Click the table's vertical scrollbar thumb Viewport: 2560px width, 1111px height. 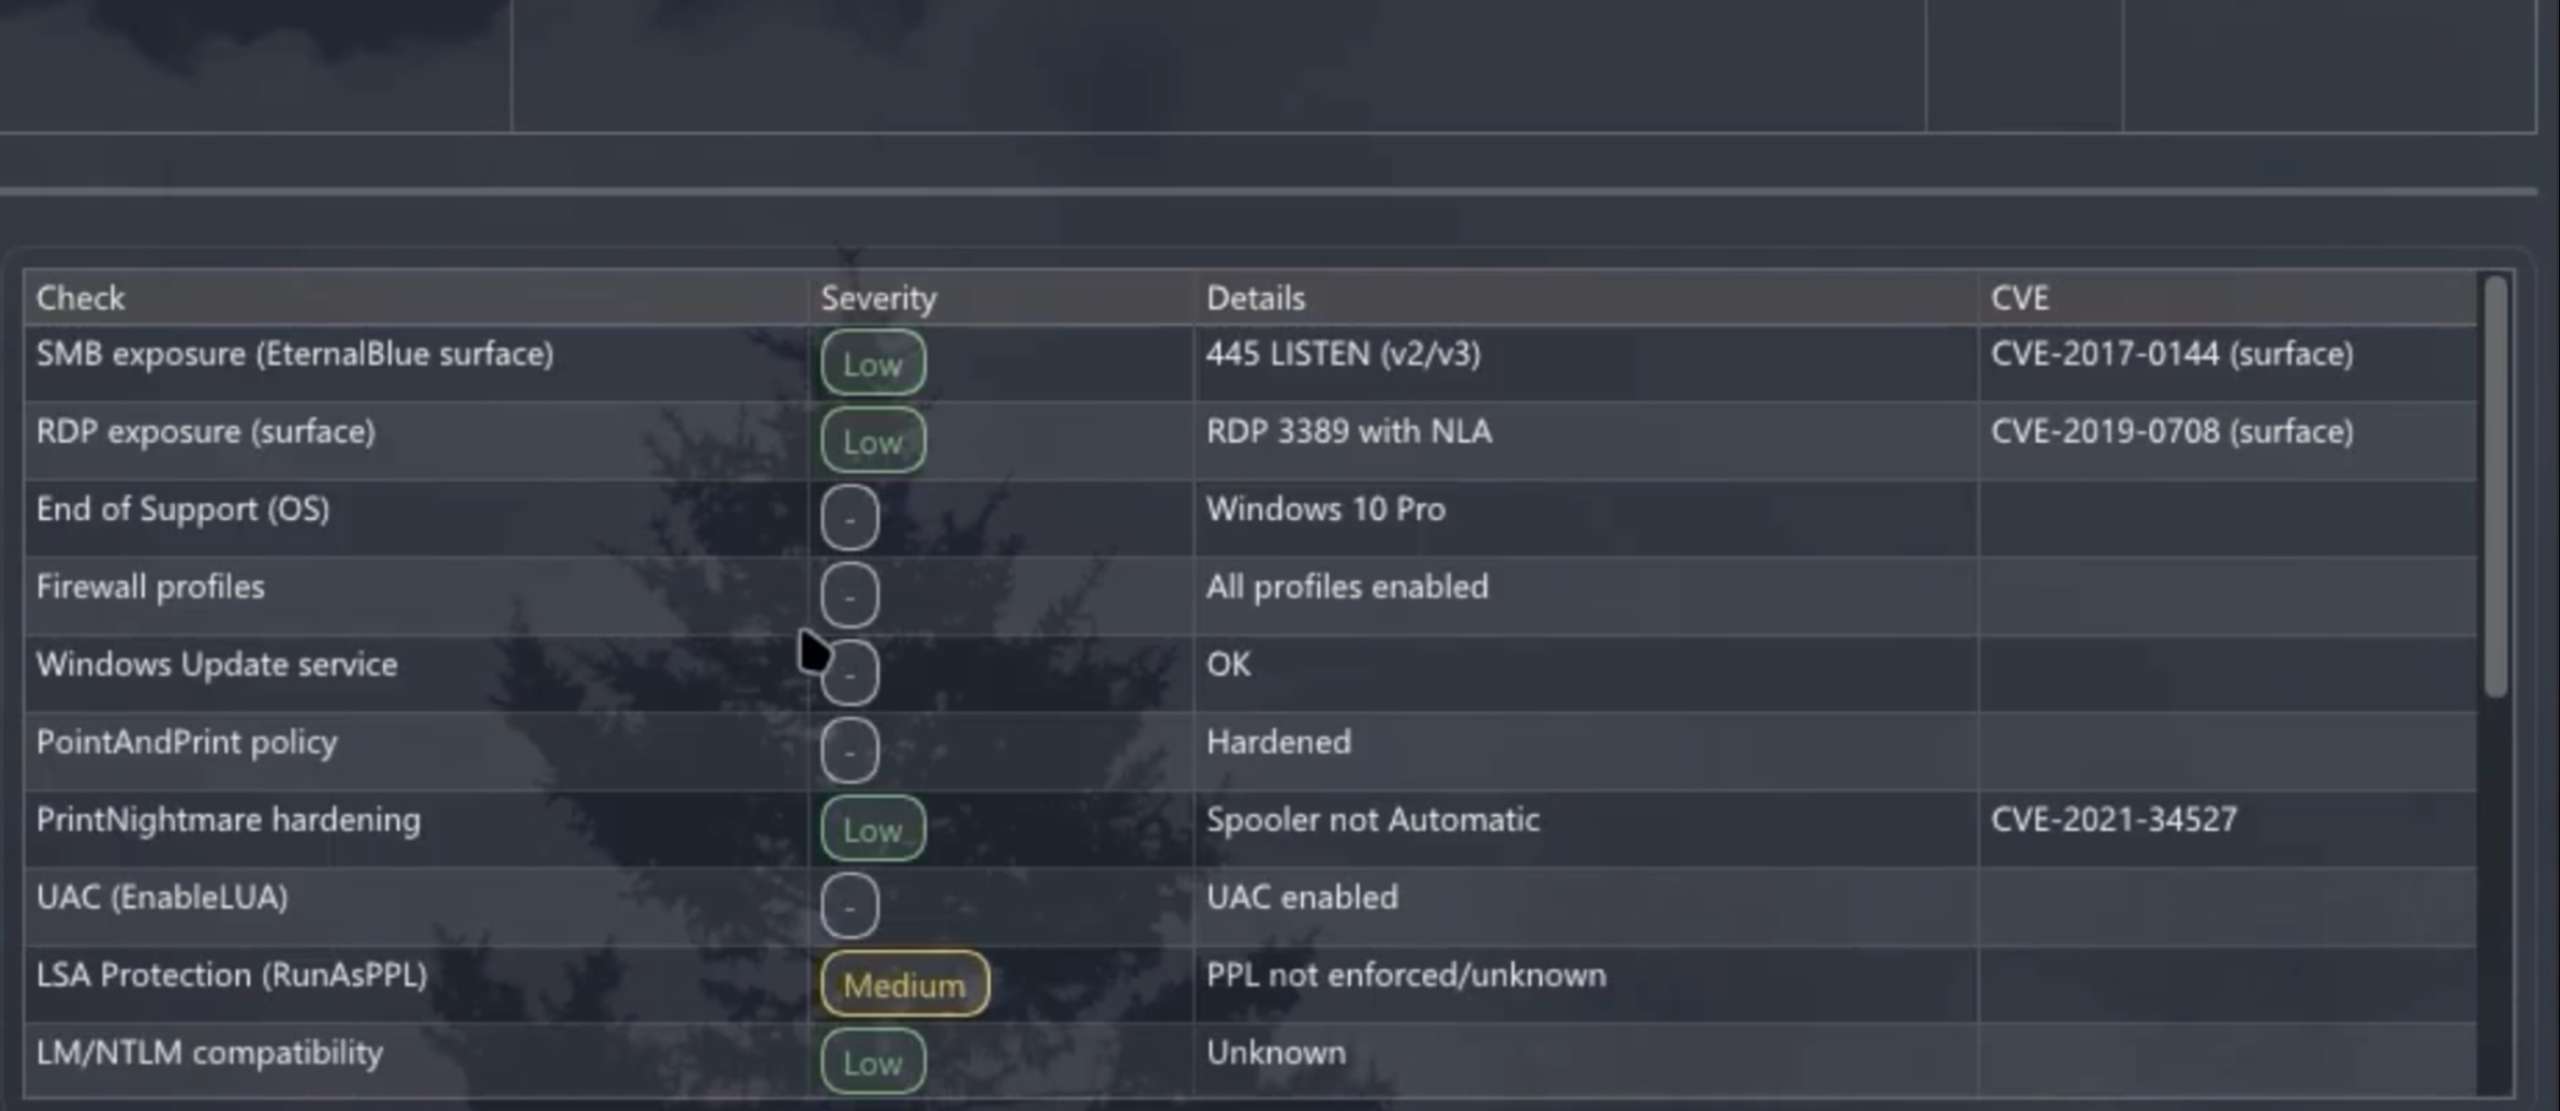2495,486
